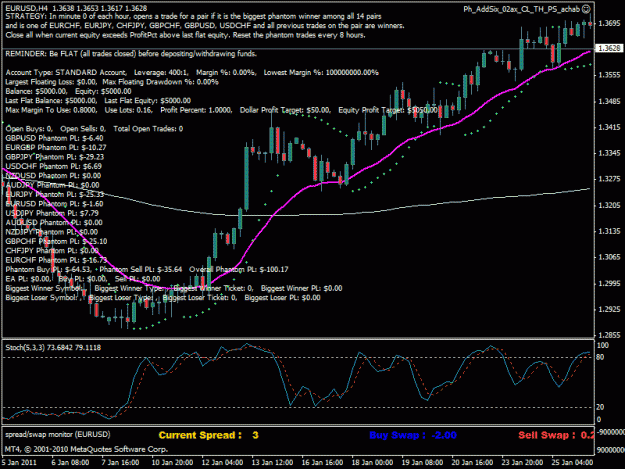Screen dimensions: 625x469
Task: Click the stochastic 20 level label
Action: [600, 407]
